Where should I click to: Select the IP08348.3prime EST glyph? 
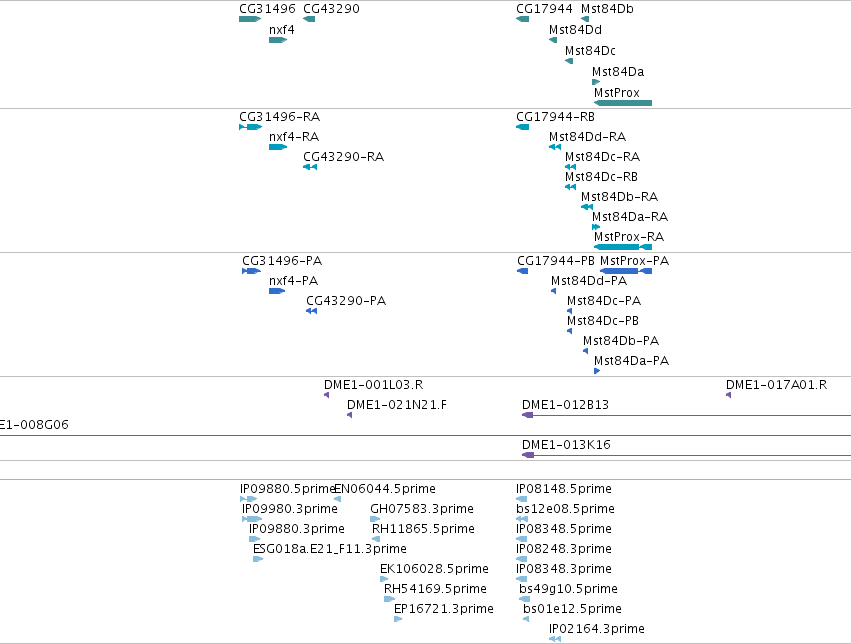click(x=522, y=579)
